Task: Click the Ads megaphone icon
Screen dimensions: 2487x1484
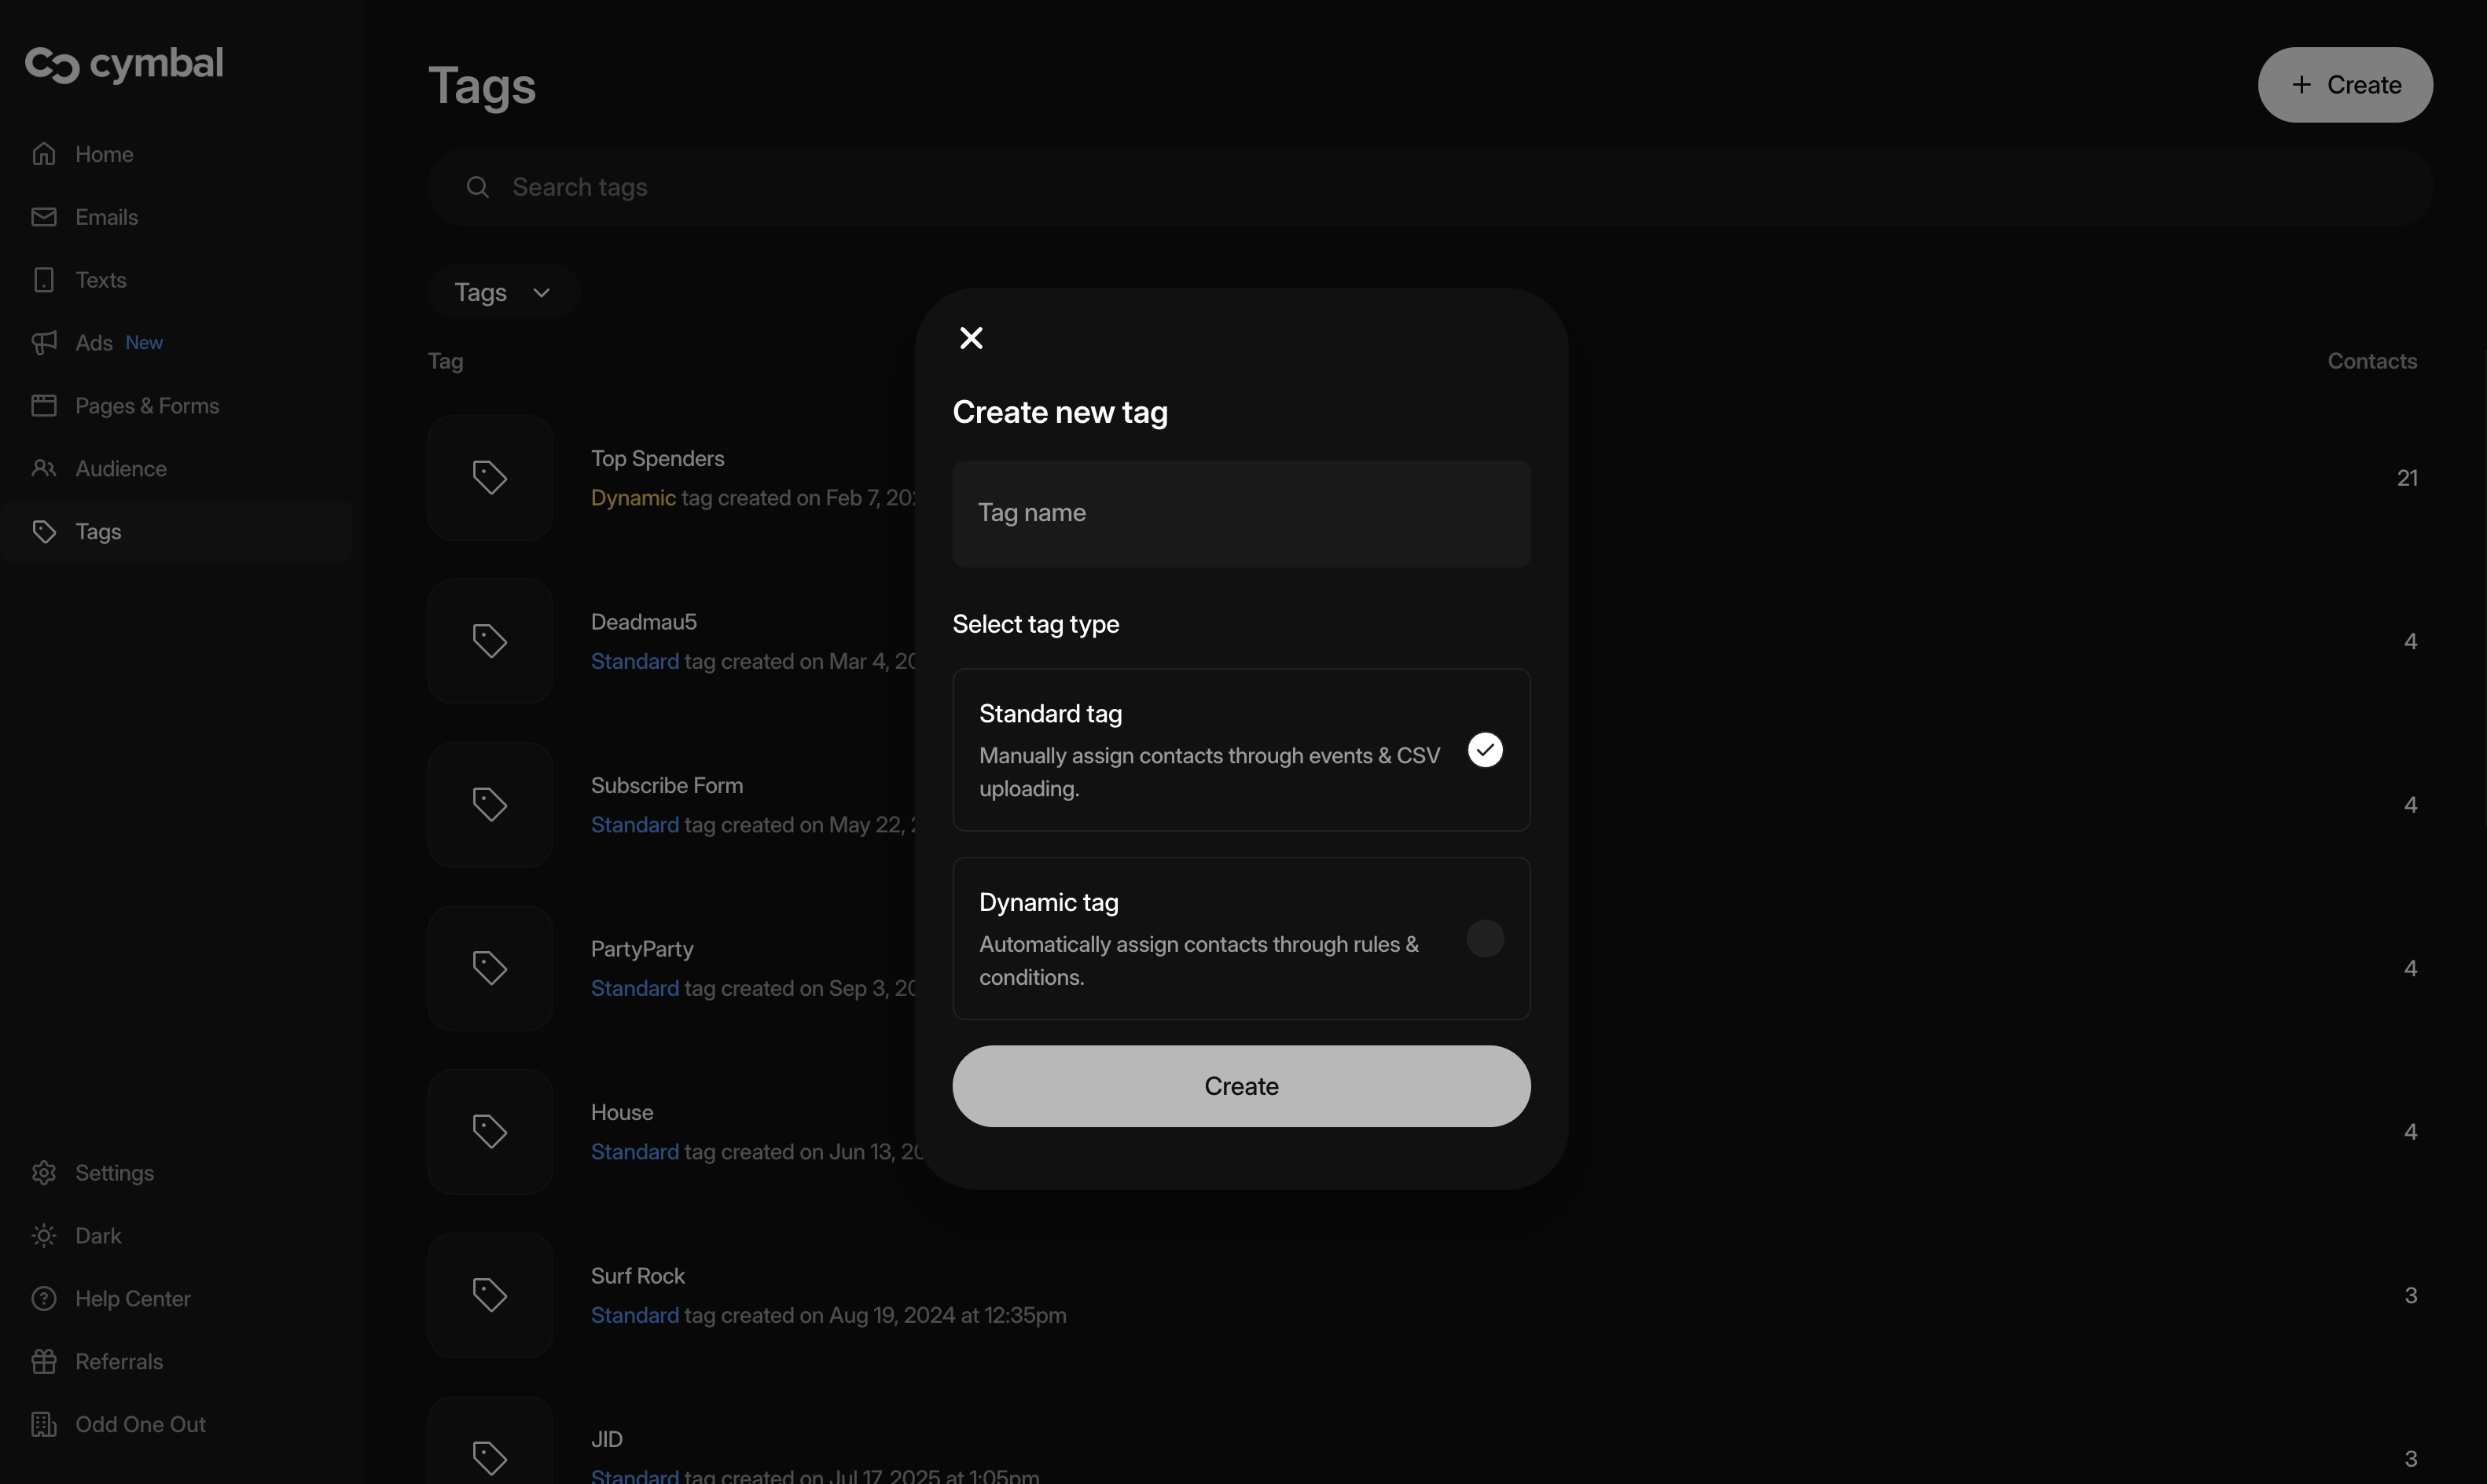Action: point(44,343)
